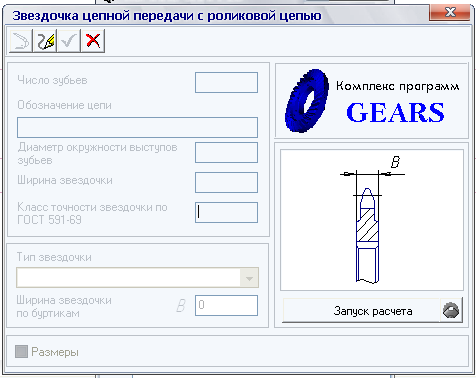Close the sprocket dialog window
This screenshot has width=476, height=378.
(451, 13)
